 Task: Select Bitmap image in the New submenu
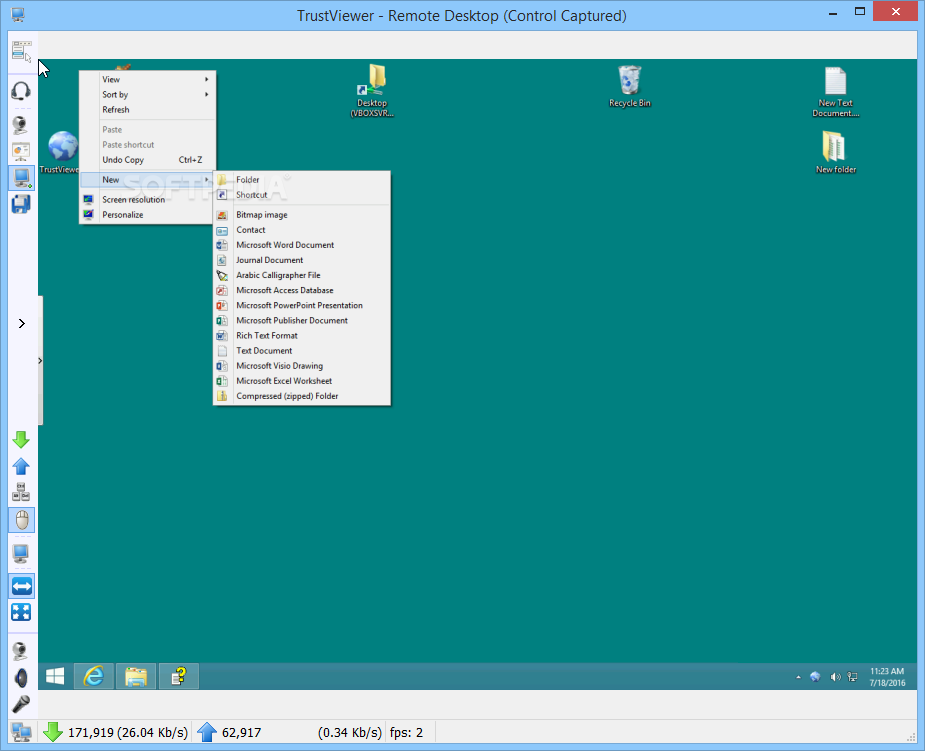pos(301,215)
